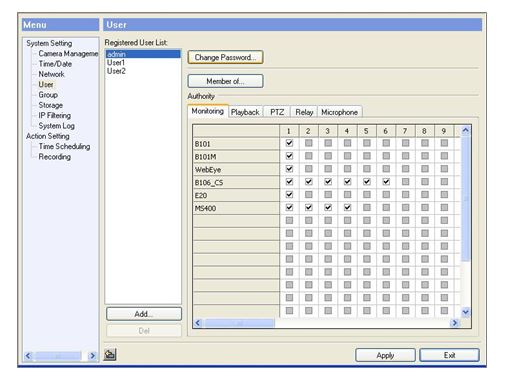
Task: Switch to the Playback tab
Action: 245,112
